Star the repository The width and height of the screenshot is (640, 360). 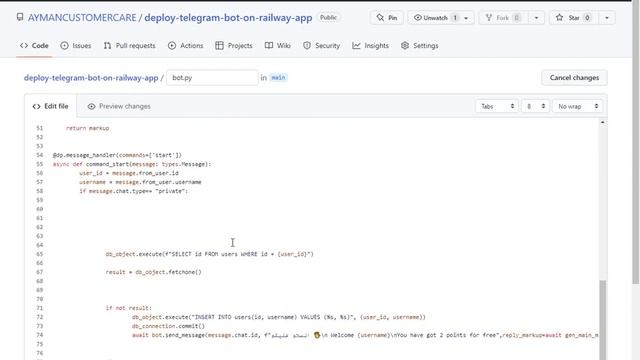point(573,18)
